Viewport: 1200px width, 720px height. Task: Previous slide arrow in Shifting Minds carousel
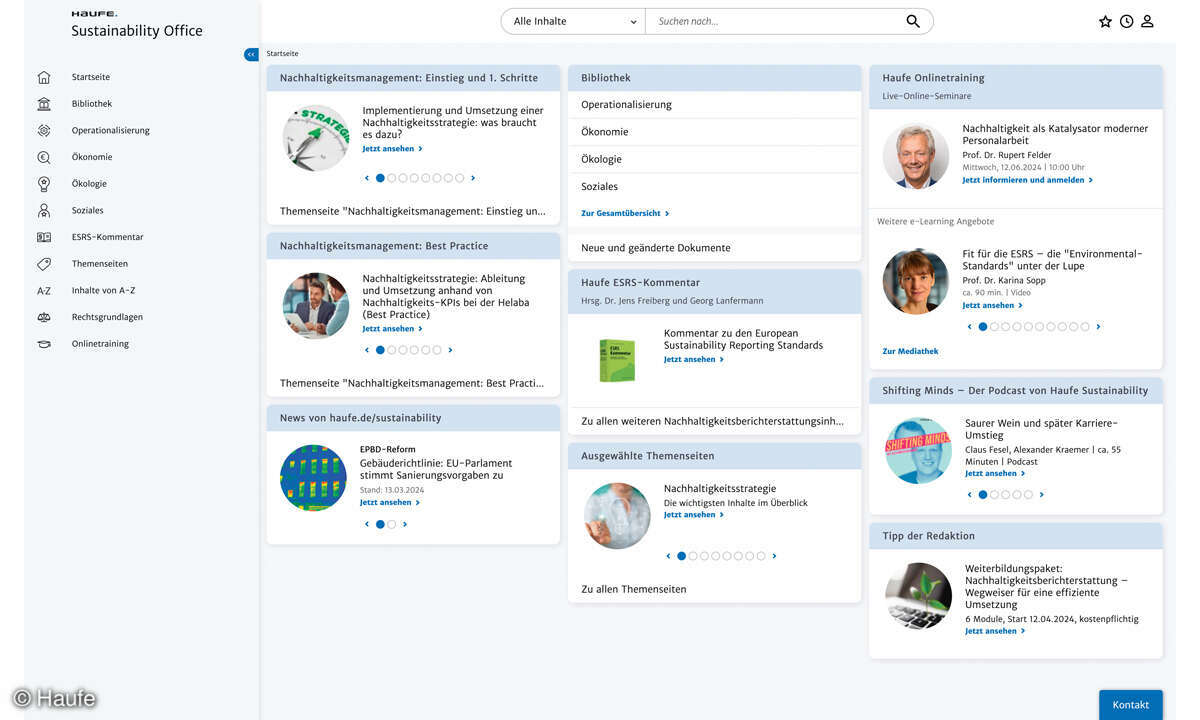tap(969, 495)
